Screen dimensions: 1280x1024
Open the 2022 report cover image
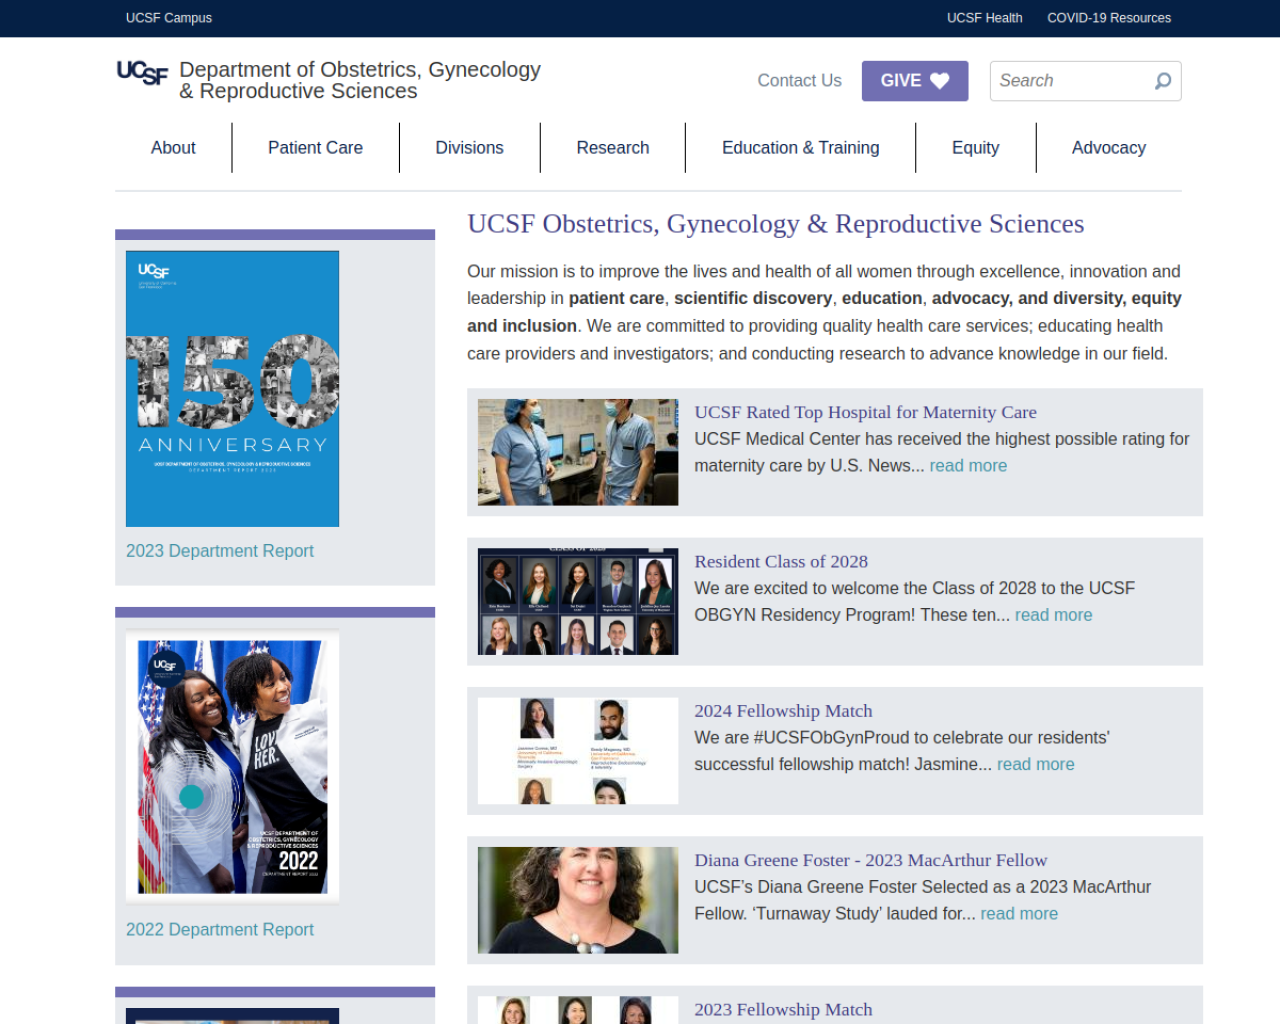[232, 767]
